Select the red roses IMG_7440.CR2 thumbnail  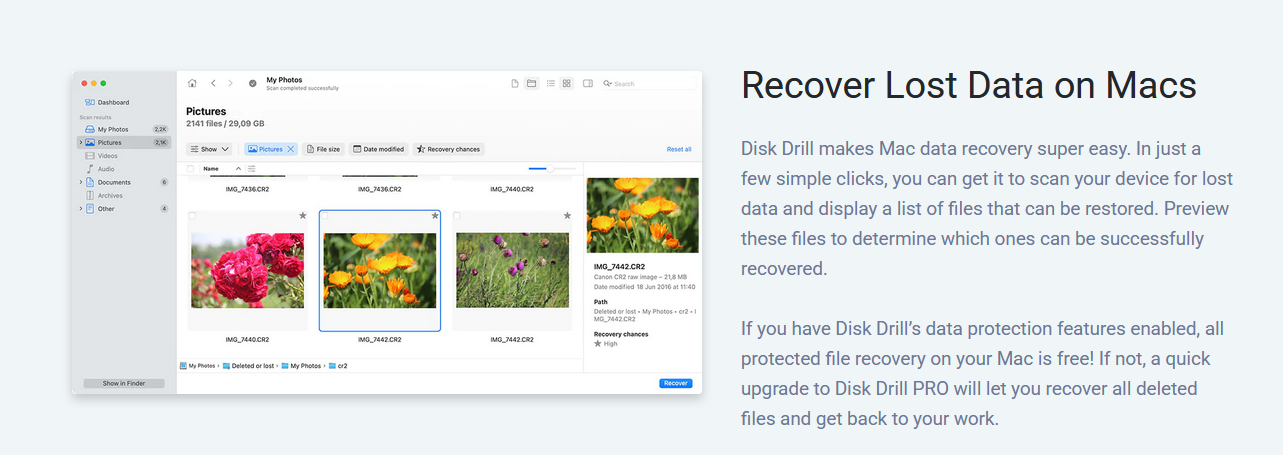[x=247, y=270]
